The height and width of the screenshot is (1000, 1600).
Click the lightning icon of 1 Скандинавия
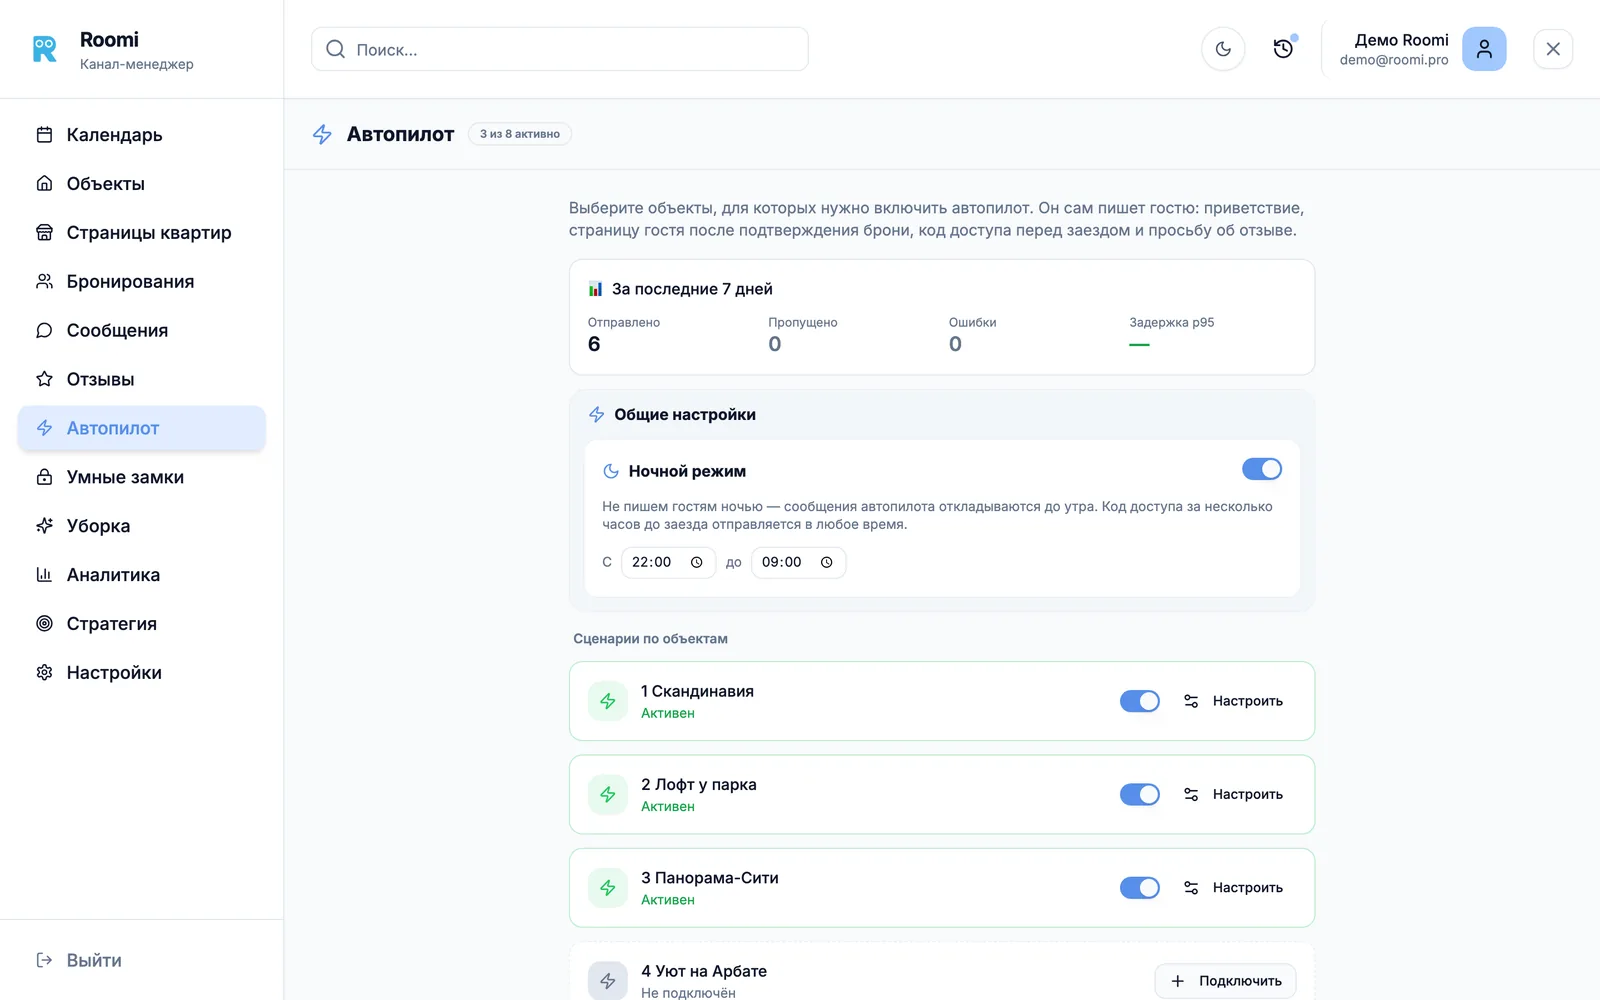pyautogui.click(x=608, y=701)
